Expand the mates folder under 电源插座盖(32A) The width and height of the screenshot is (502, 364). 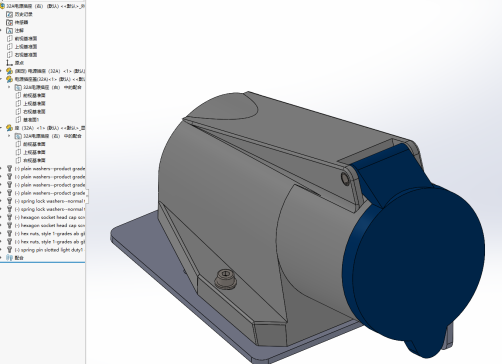pos(9,87)
